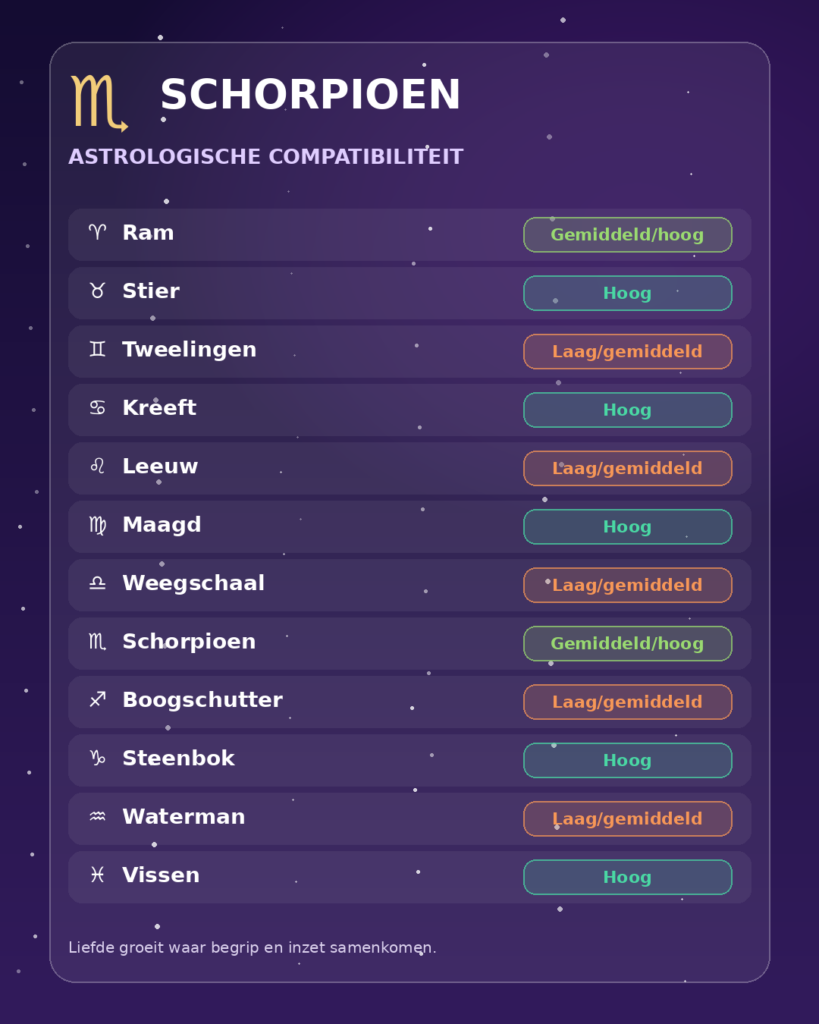
Task: Click the Kreeft zodiac glyph icon
Action: pos(97,408)
